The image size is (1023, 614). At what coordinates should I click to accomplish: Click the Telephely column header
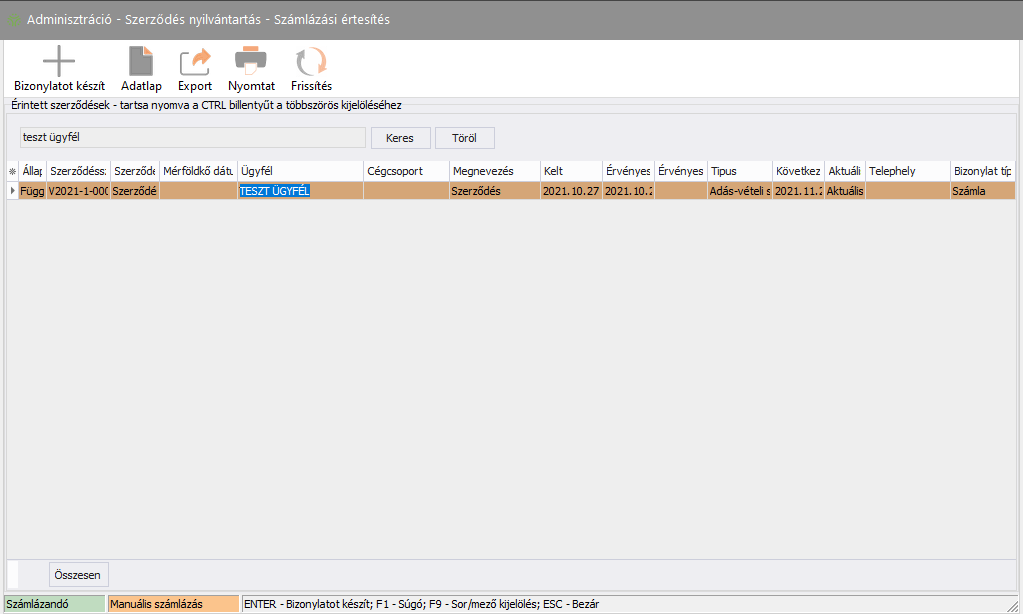[907, 171]
